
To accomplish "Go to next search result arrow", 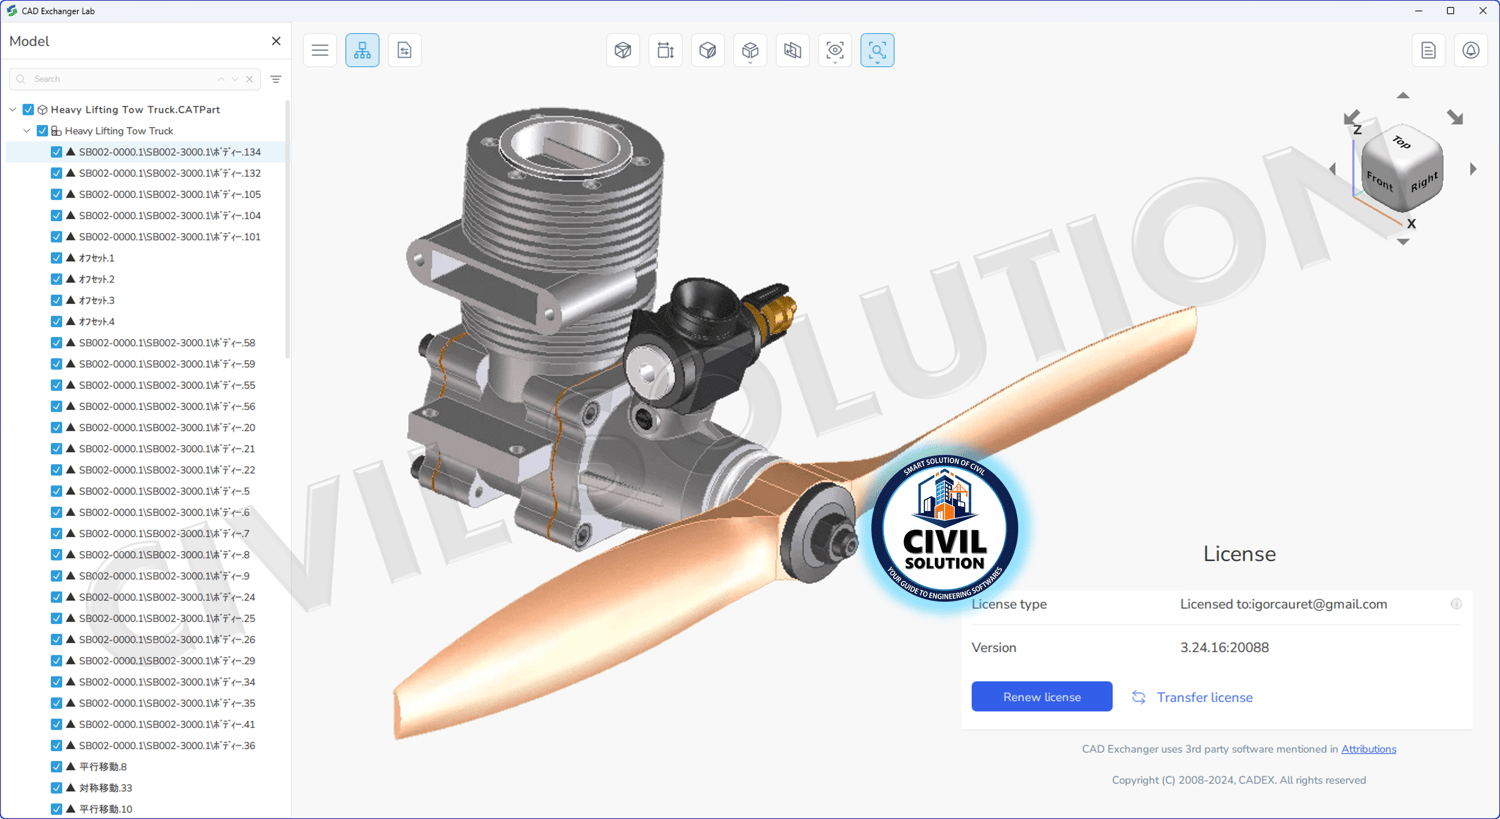I will [x=235, y=79].
